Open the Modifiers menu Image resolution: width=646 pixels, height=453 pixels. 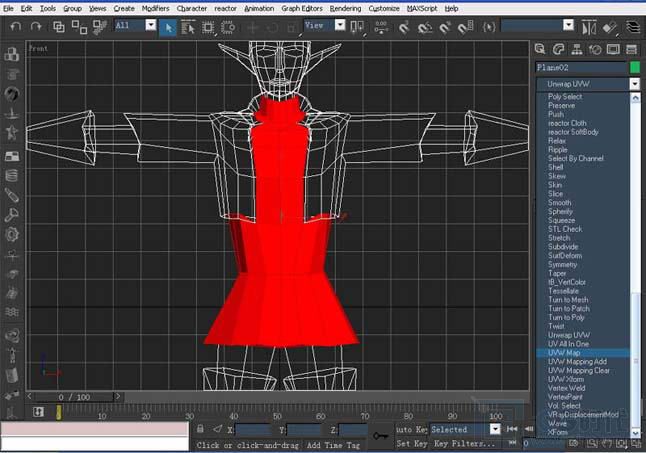coord(155,8)
